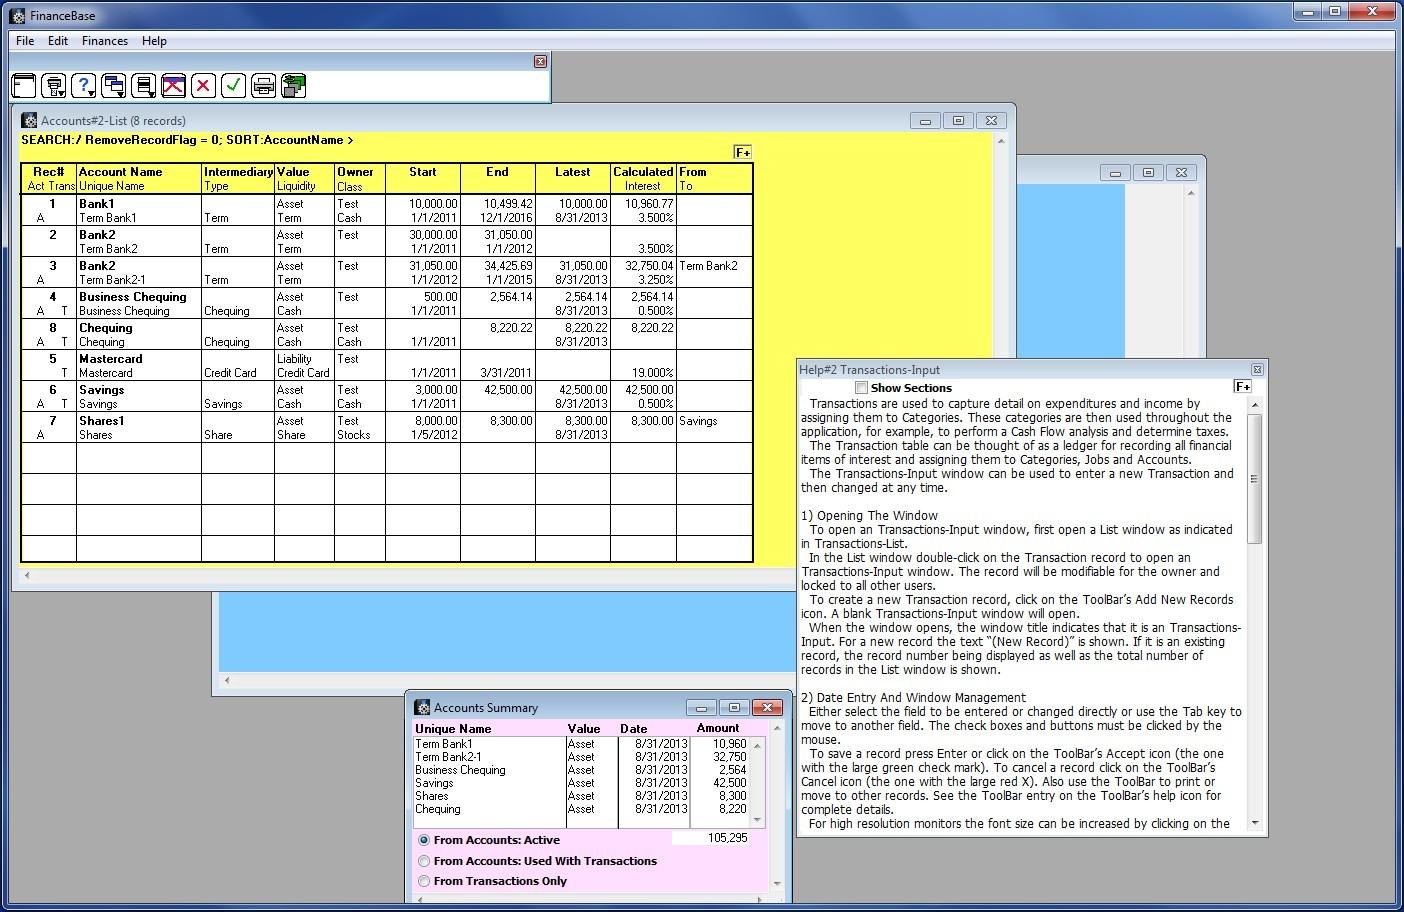Viewport: 1404px width, 912px height.
Task: Open the printer list toolbar dropdown
Action: pyautogui.click(x=54, y=86)
